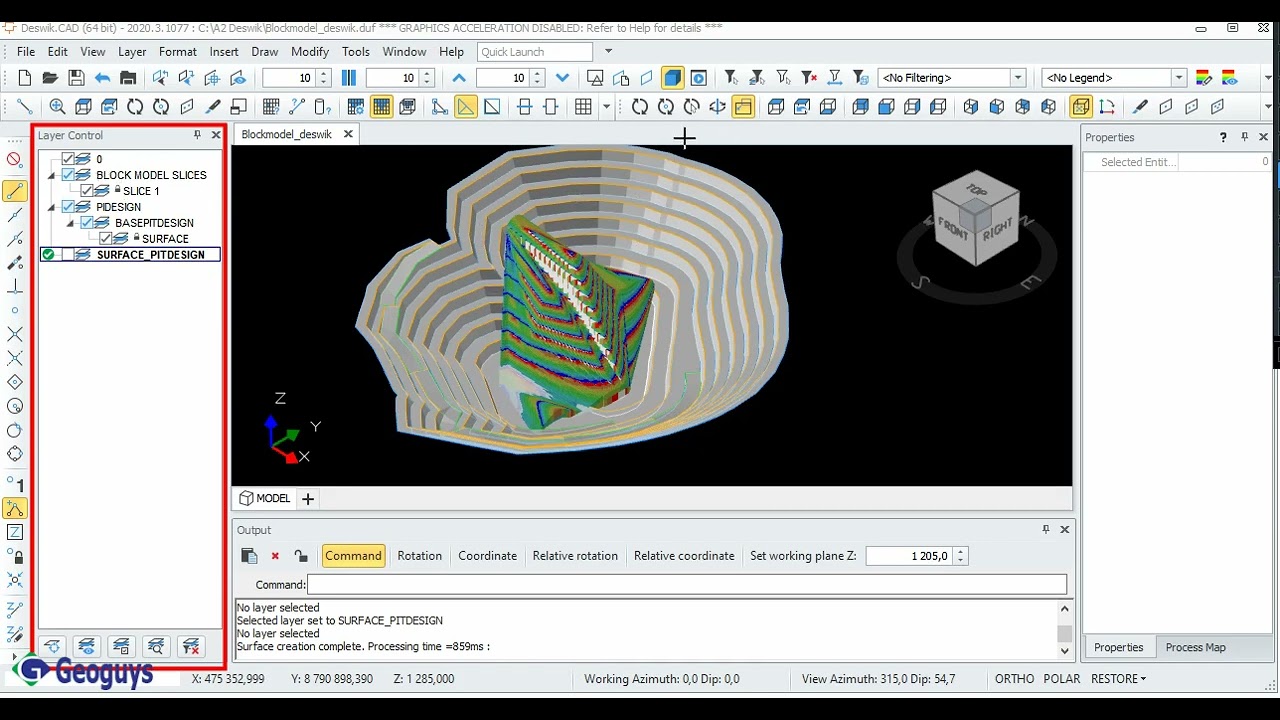Click the highlighted yellow wireframe cube icon
Screen dimensions: 1280x720
(1081, 107)
